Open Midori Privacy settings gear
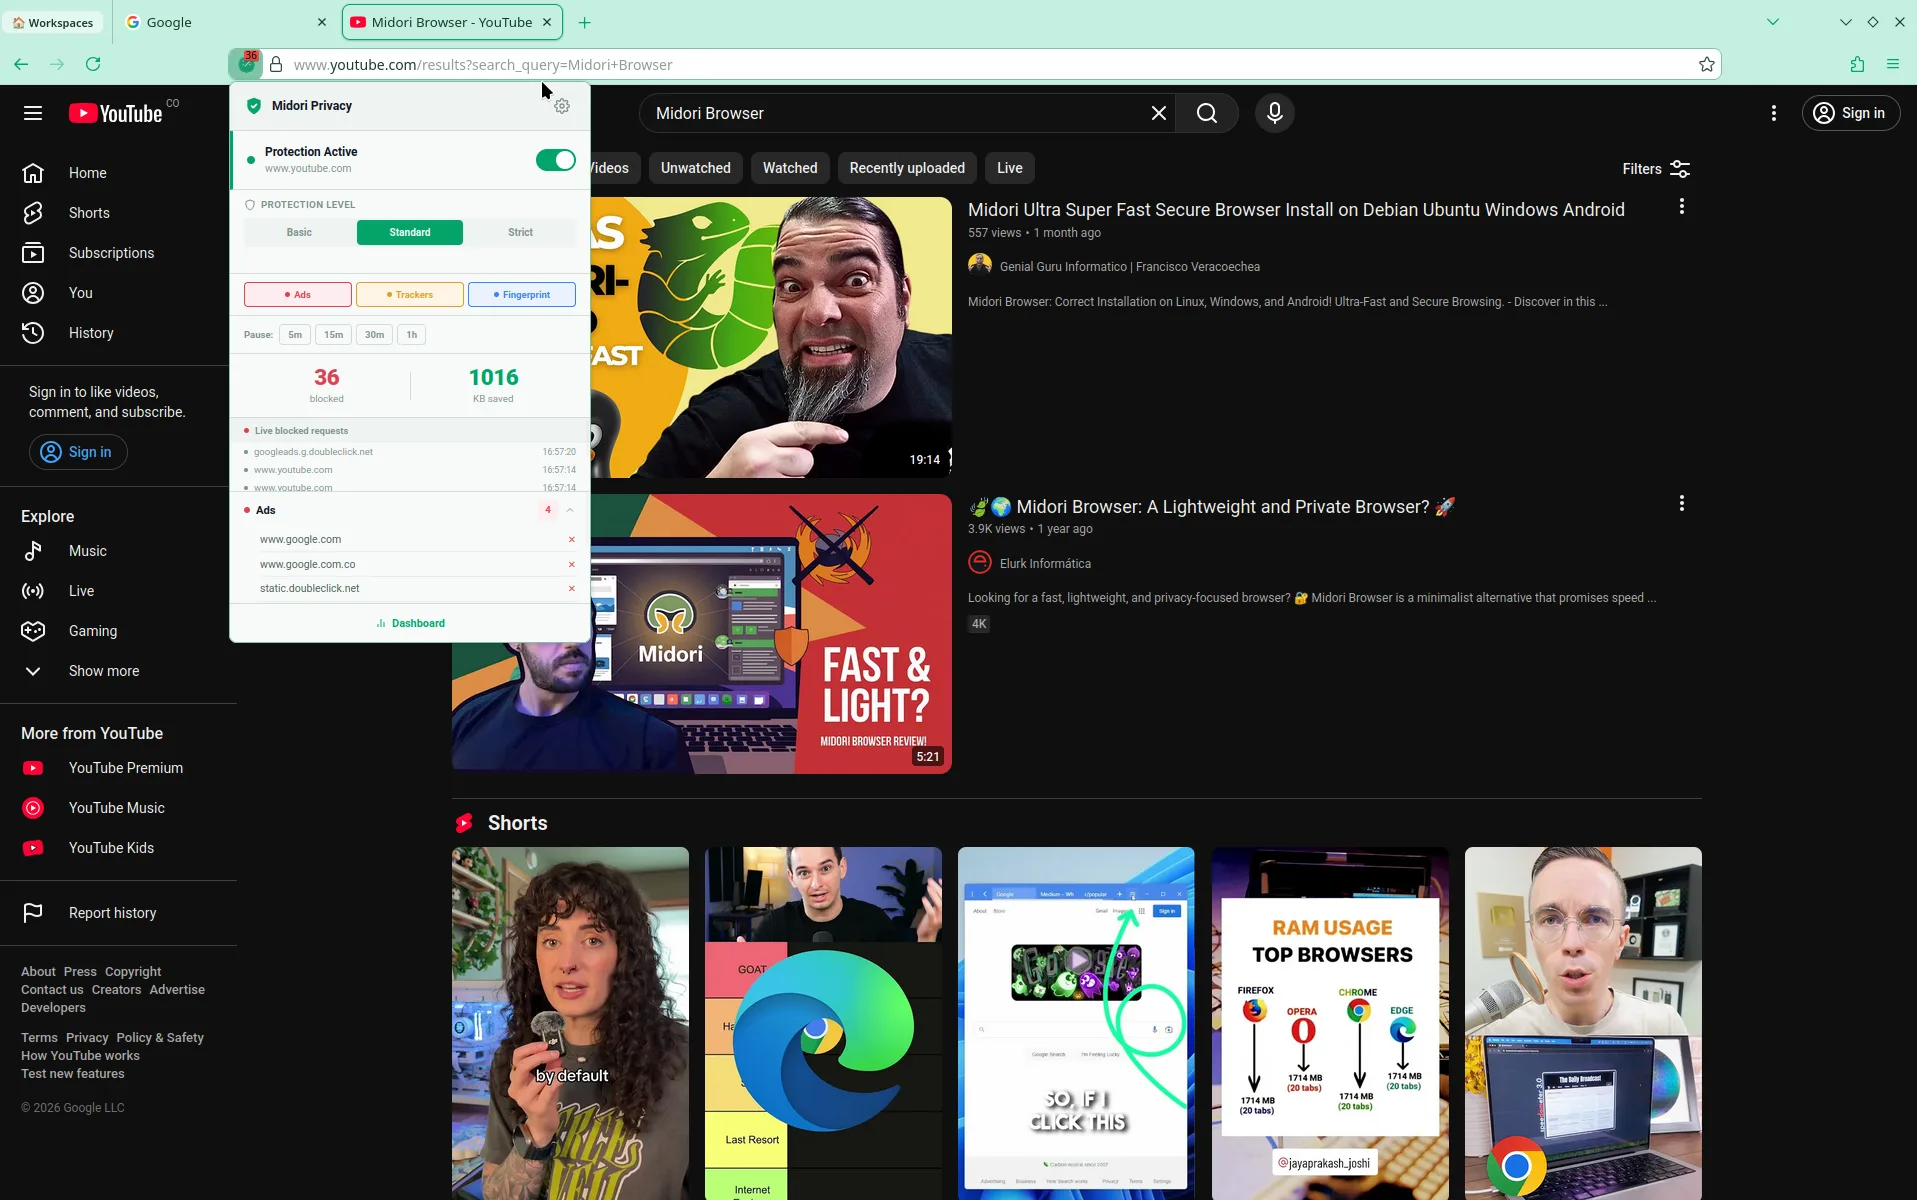 pyautogui.click(x=562, y=106)
